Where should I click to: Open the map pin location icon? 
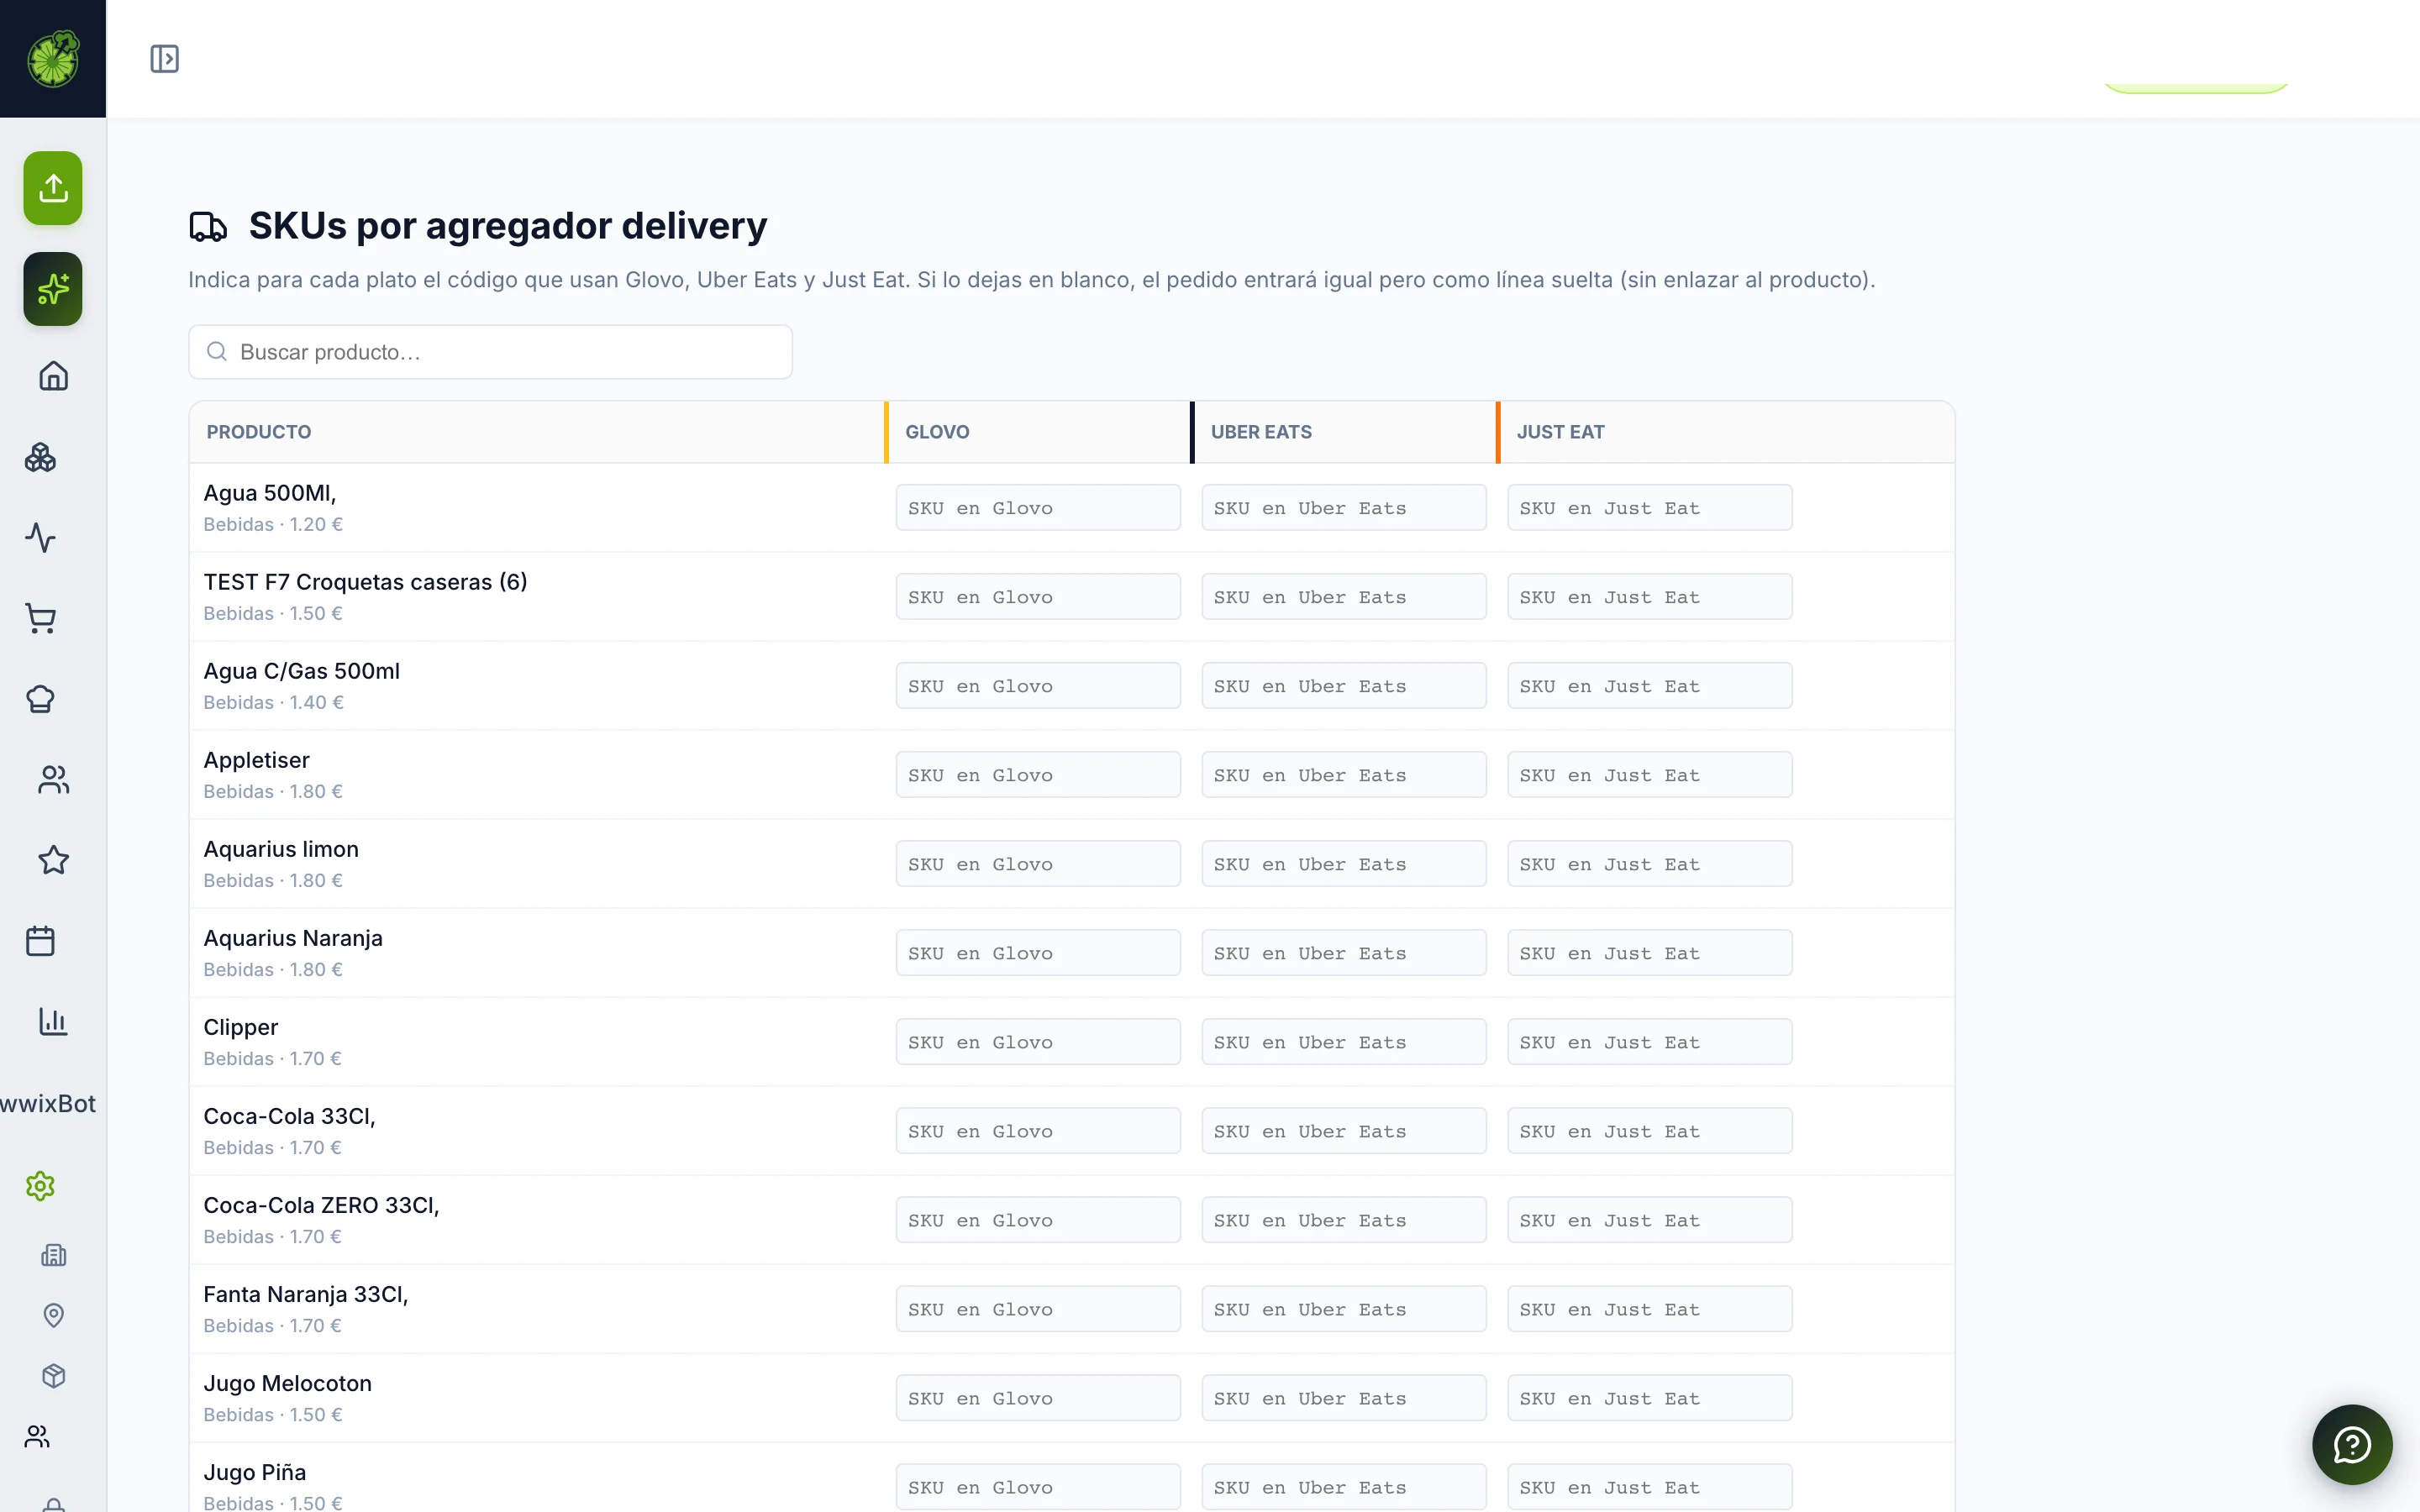tap(53, 1315)
